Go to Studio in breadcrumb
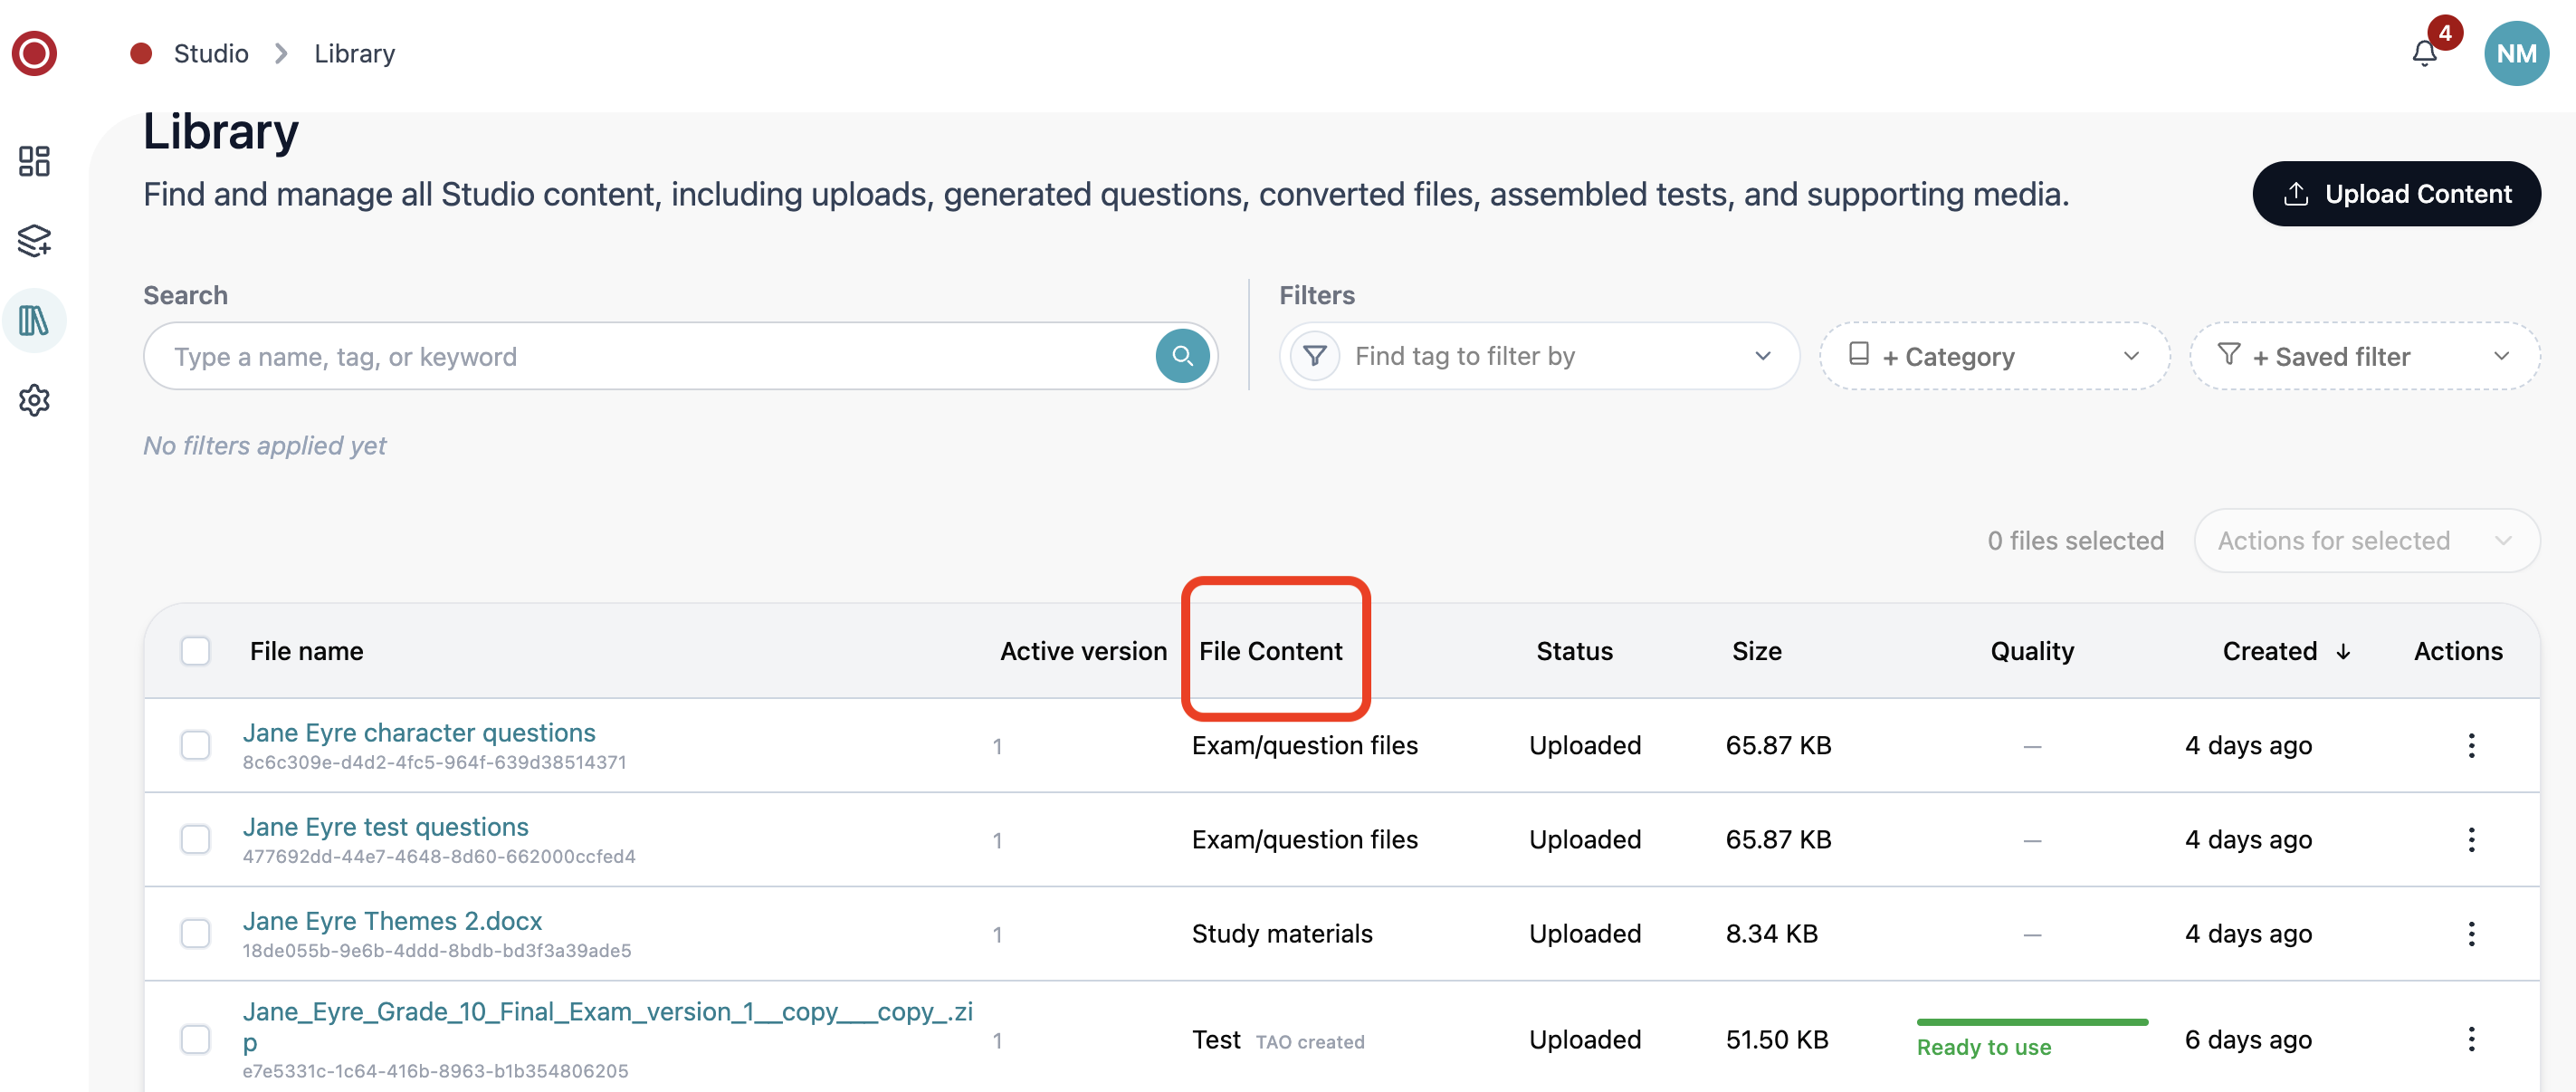2576x1092 pixels. click(x=211, y=53)
